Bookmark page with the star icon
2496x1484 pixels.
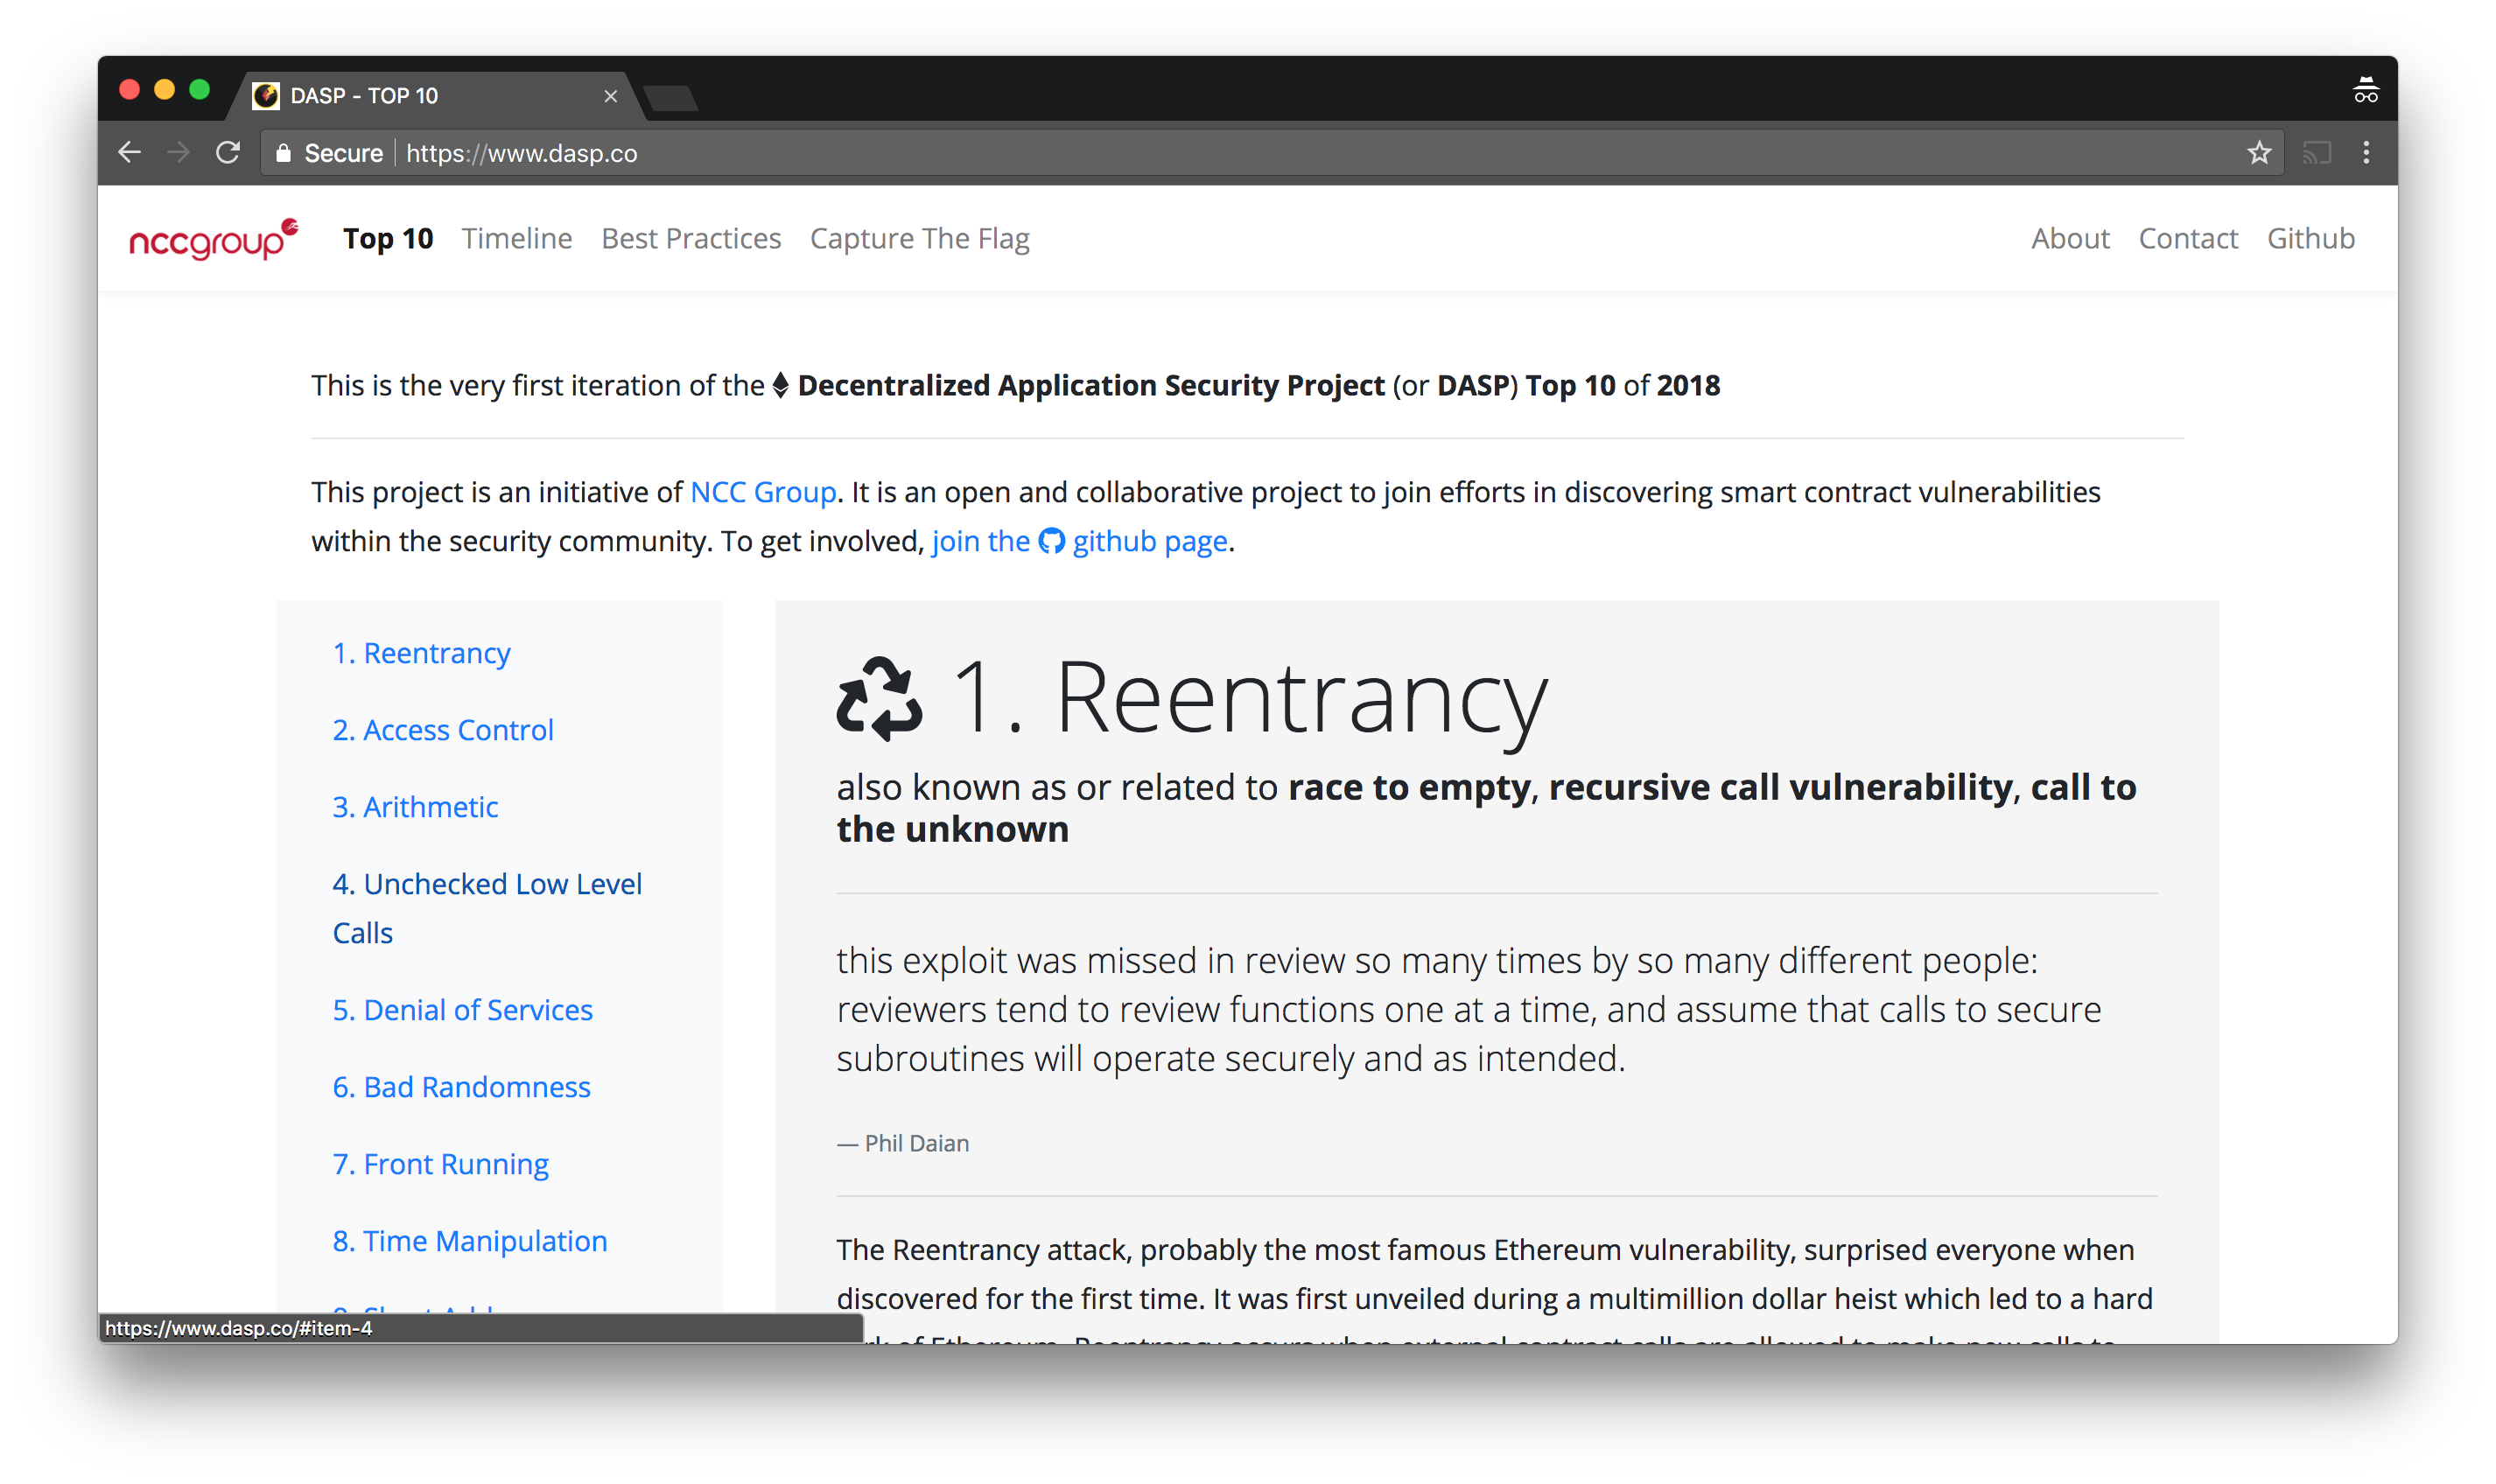point(2259,153)
